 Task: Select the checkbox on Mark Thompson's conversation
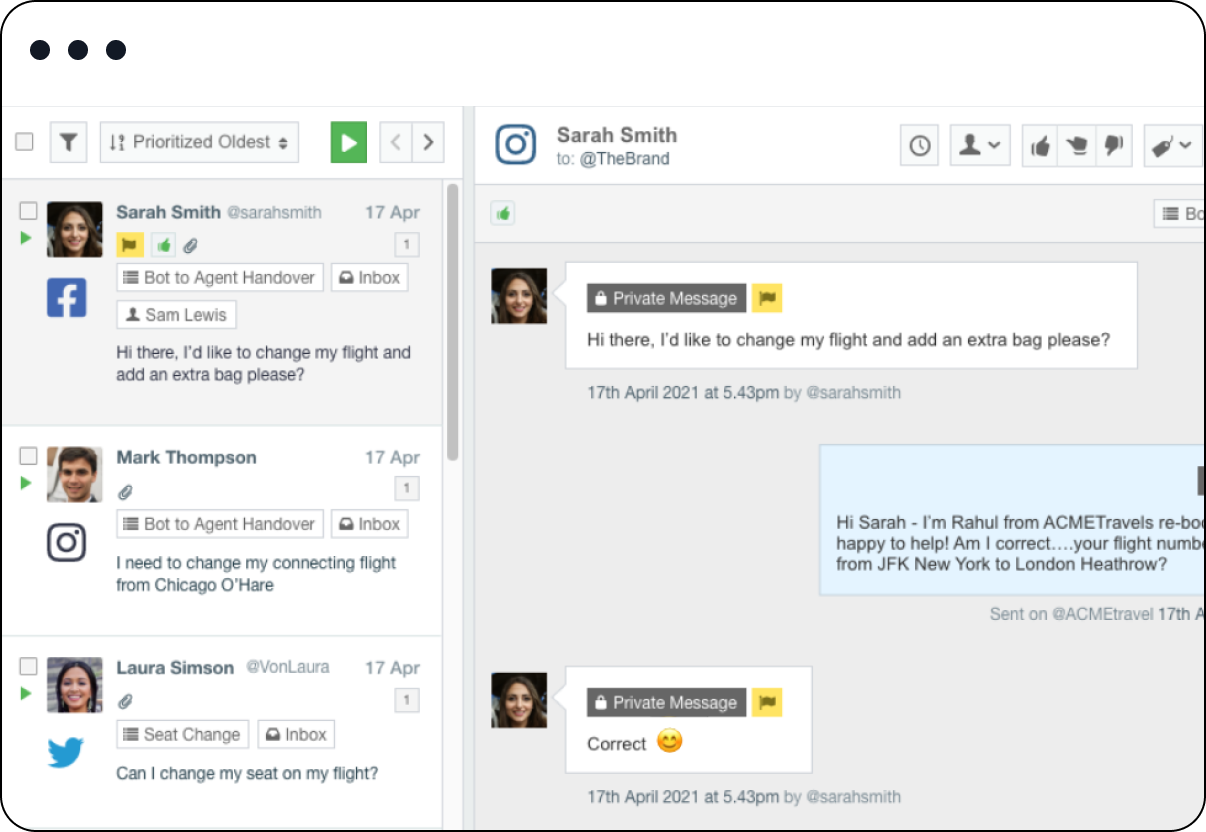28,455
